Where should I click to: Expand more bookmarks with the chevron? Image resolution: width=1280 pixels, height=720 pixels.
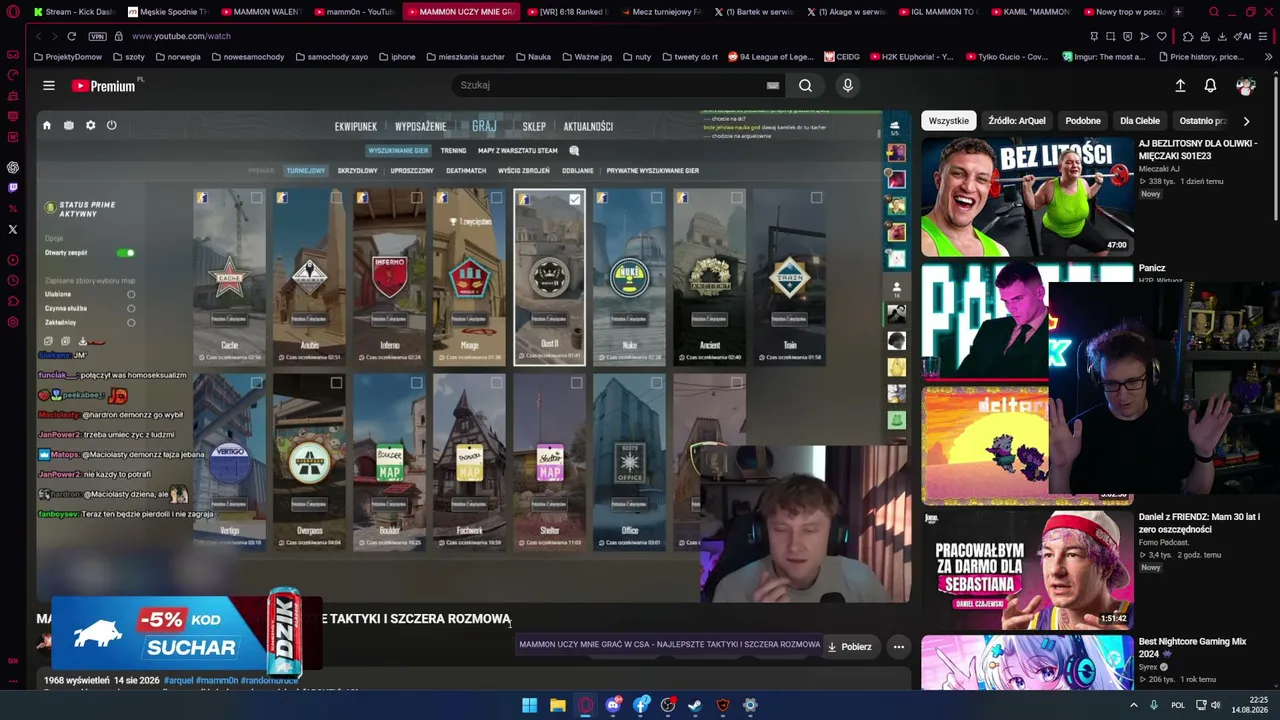1269,57
